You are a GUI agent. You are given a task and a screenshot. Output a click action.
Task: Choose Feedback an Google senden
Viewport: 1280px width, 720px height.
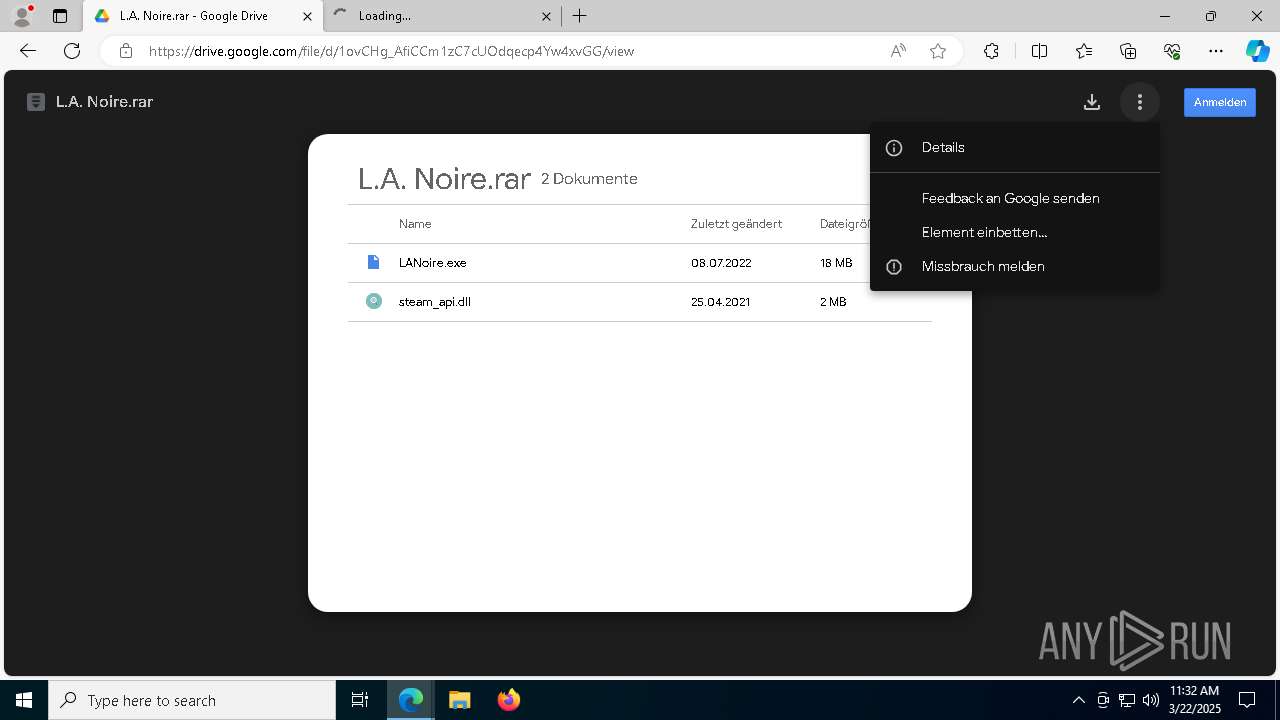(1015, 198)
